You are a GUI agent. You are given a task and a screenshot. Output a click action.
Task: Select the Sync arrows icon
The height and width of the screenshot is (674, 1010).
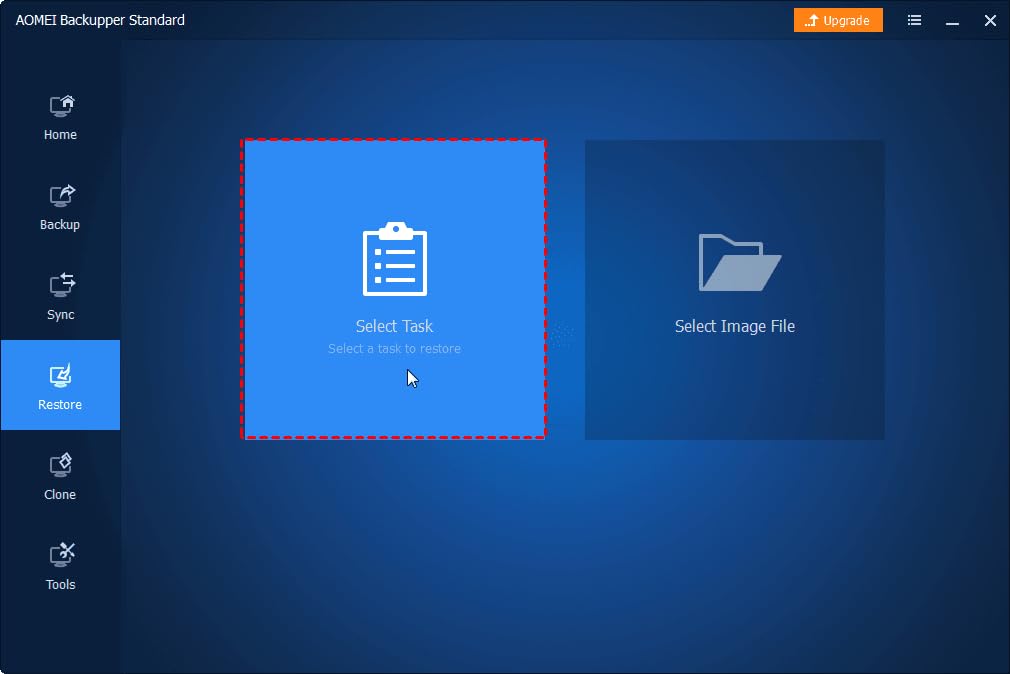tap(61, 285)
